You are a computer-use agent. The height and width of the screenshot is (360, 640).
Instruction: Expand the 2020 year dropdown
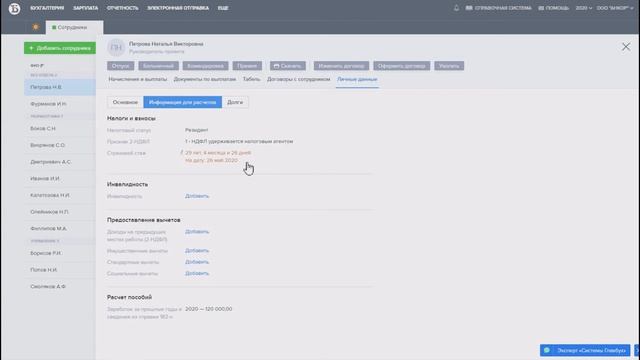[584, 8]
